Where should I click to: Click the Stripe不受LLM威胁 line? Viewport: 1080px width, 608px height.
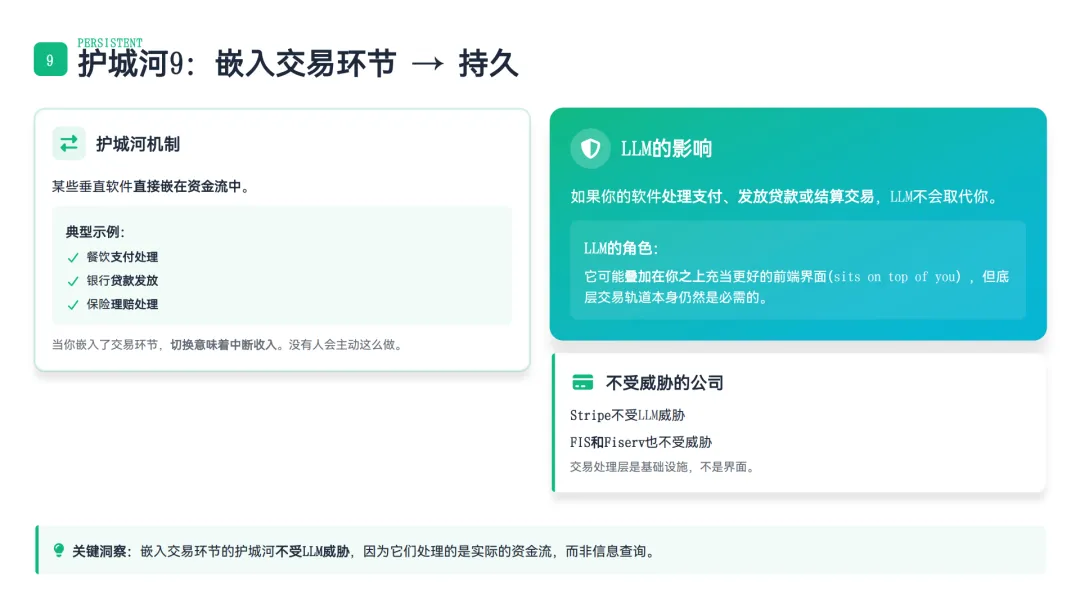(x=627, y=415)
